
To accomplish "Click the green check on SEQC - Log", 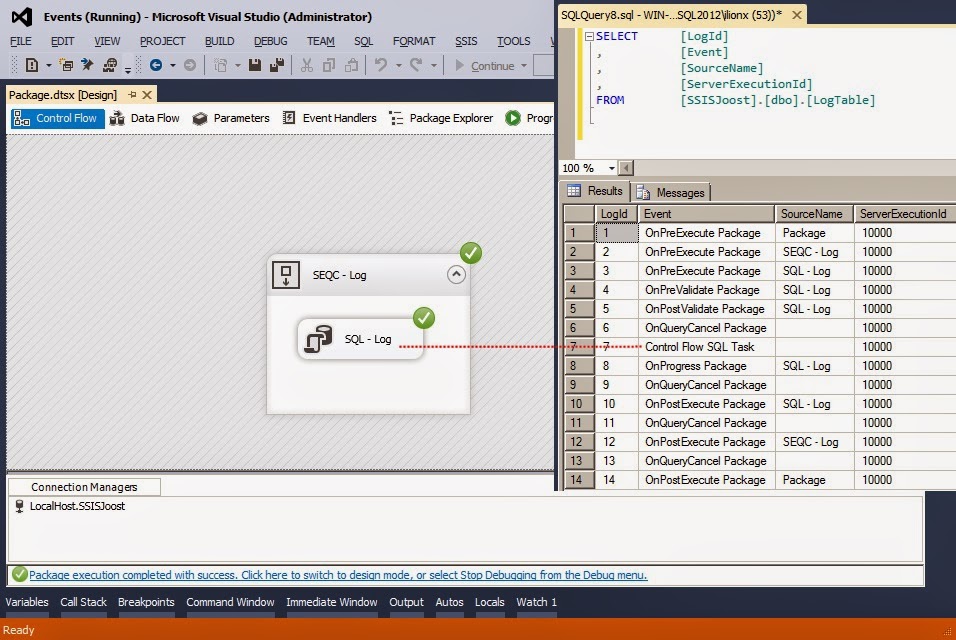I will [x=471, y=252].
